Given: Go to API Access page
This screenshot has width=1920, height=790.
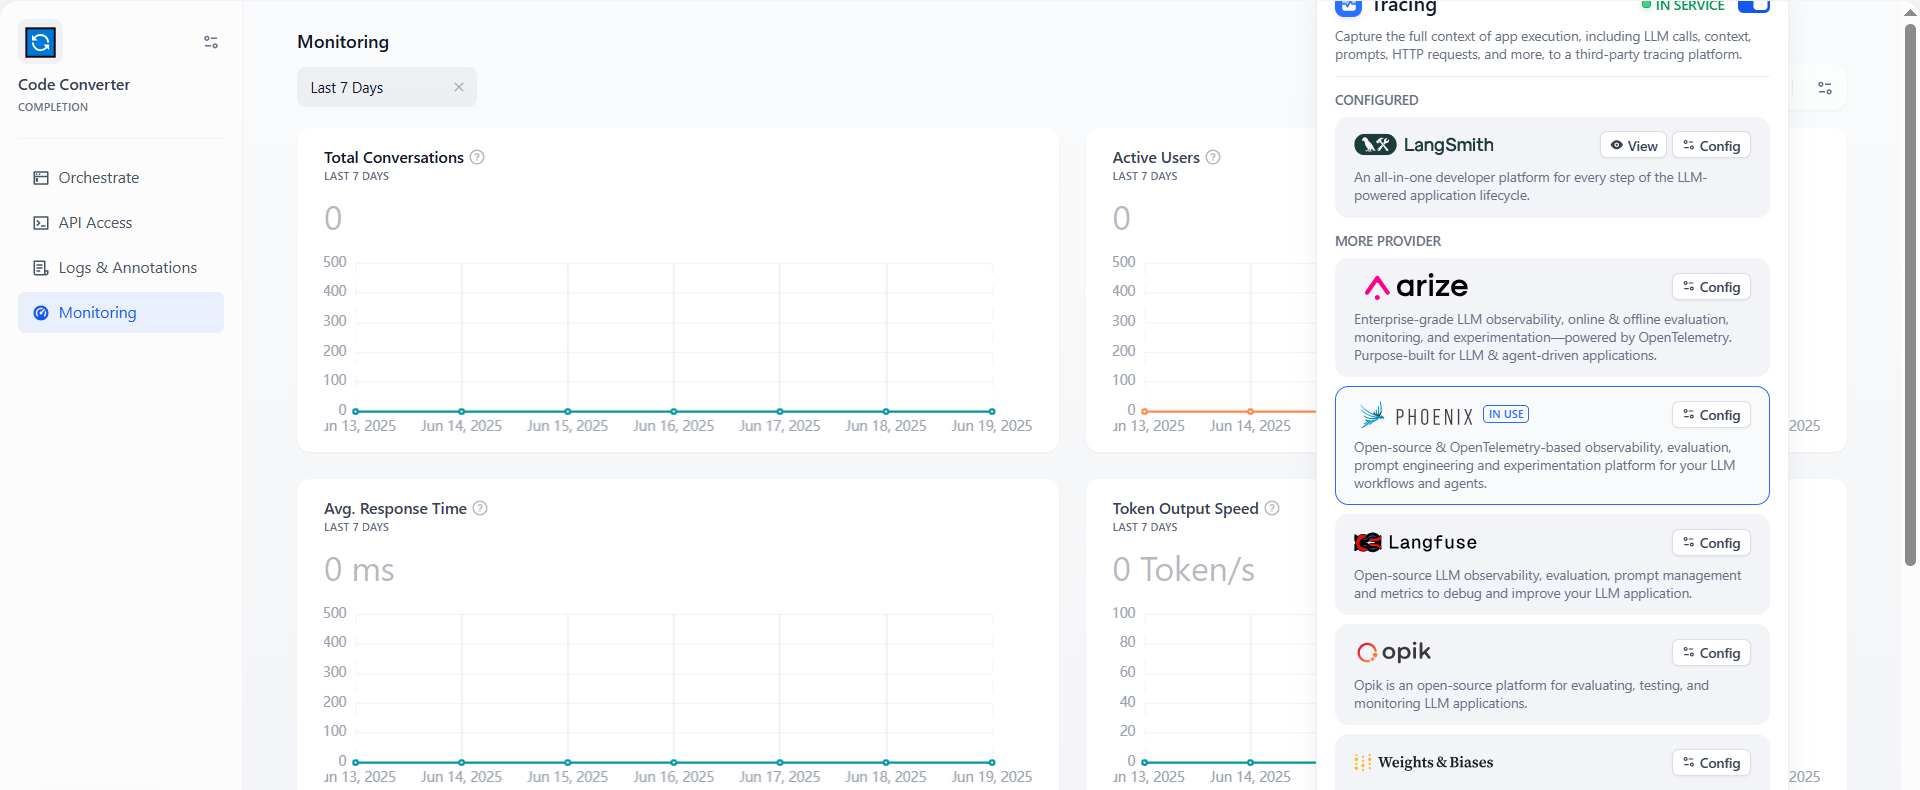Looking at the screenshot, I should coord(95,223).
